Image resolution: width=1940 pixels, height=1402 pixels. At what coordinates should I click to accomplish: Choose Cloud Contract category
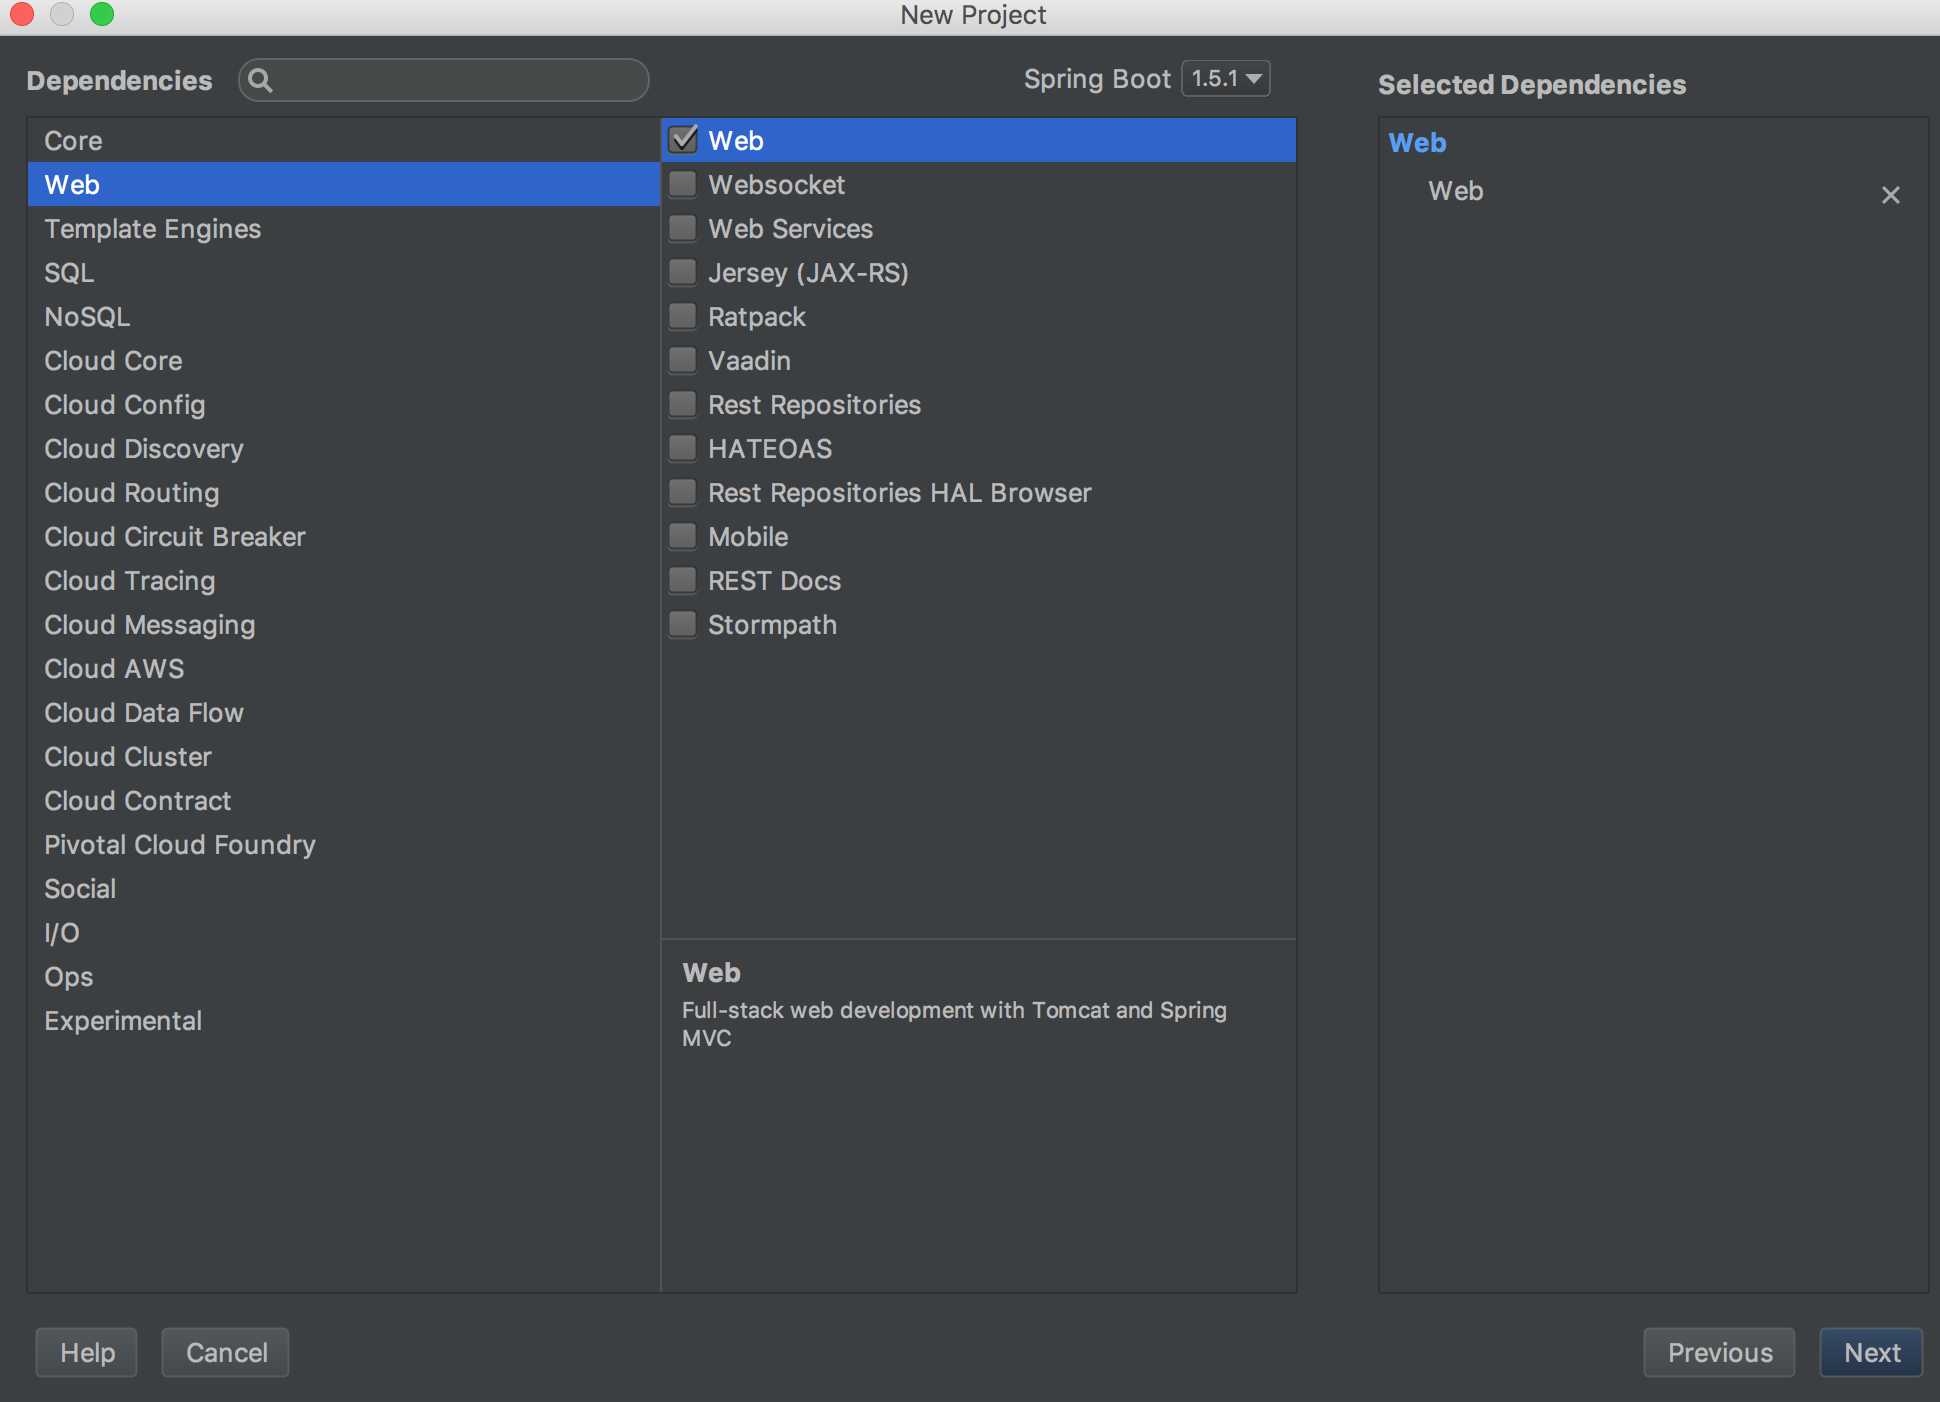pyautogui.click(x=344, y=800)
